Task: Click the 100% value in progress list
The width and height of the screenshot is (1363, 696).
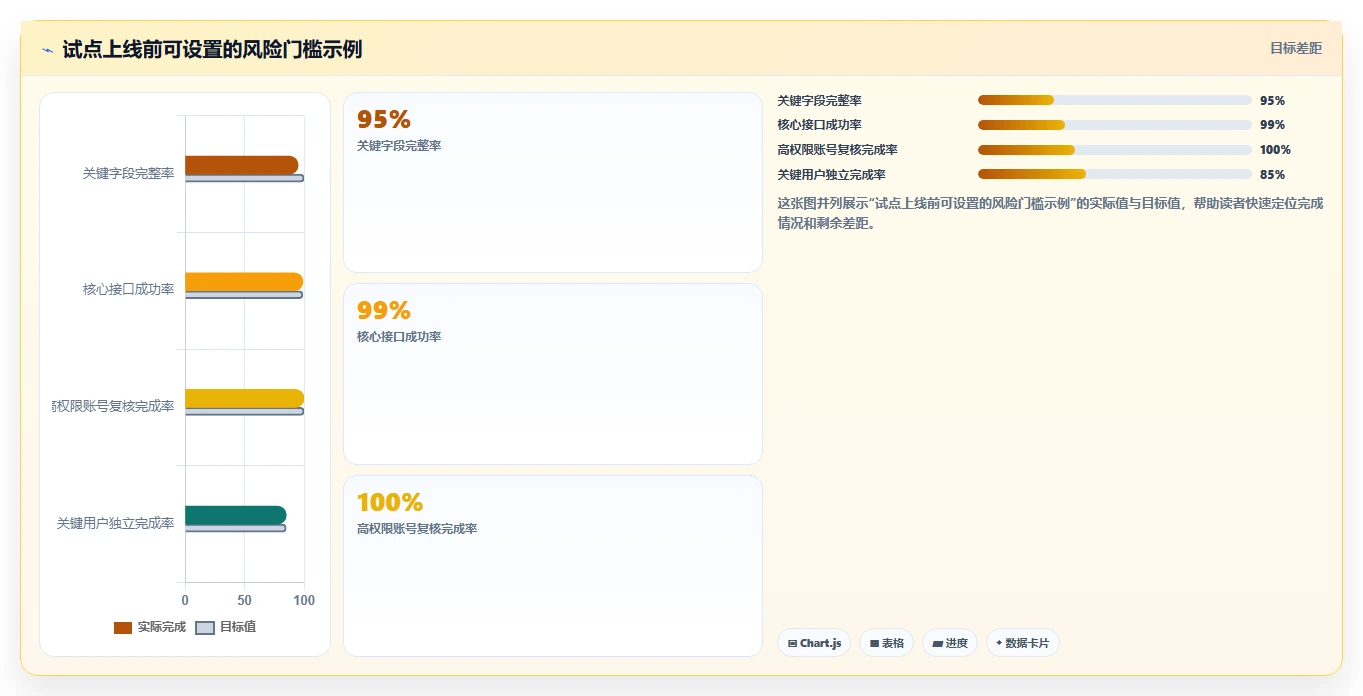Action: click(1275, 150)
